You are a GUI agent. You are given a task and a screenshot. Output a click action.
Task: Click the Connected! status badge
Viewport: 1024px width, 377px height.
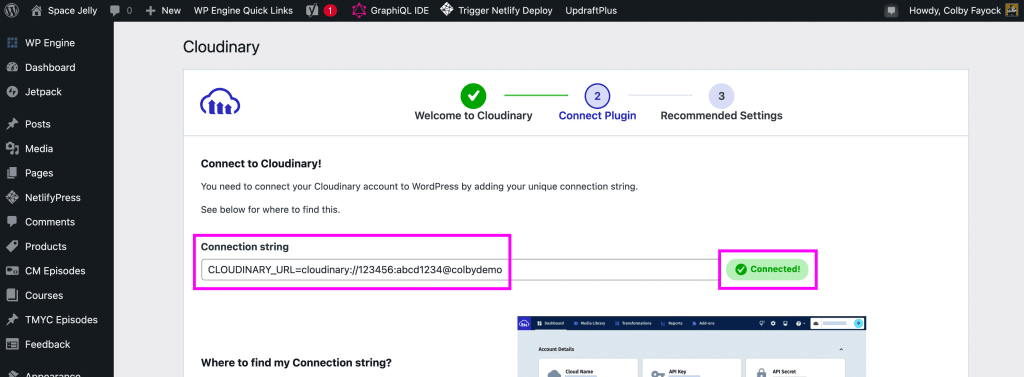coord(767,269)
